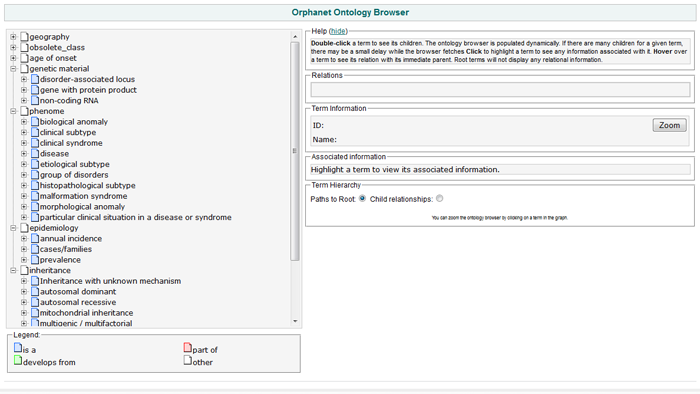
Task: Expand the age of onset node
Action: [13, 58]
